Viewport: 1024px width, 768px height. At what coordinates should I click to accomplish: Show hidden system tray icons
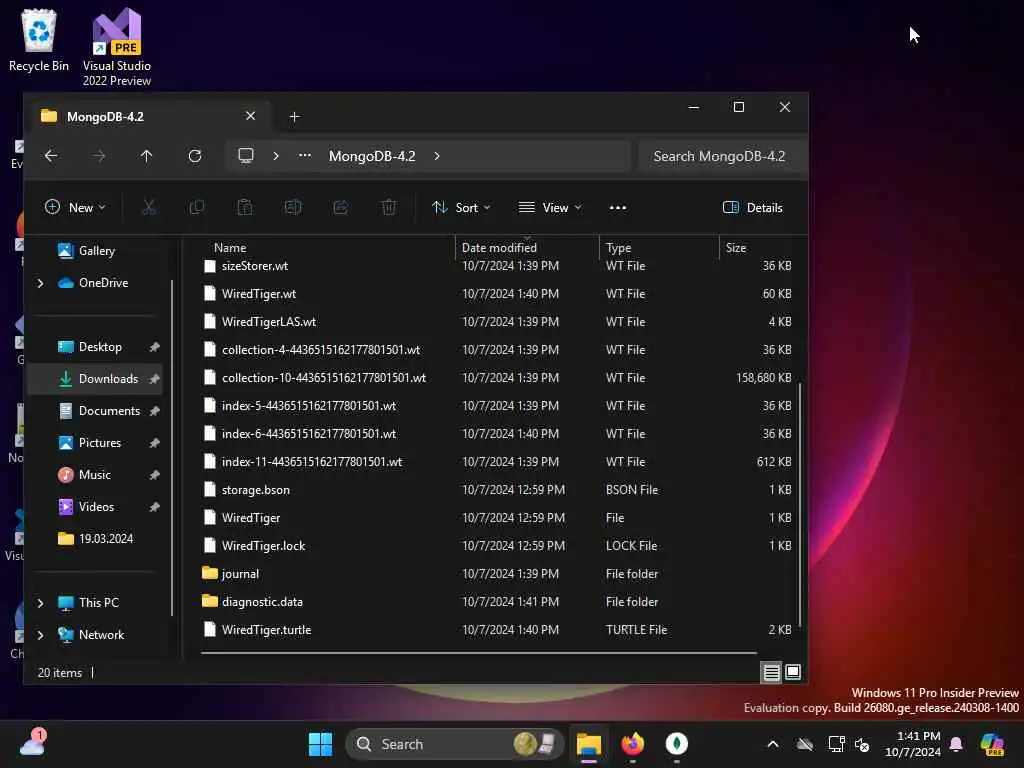click(x=773, y=744)
